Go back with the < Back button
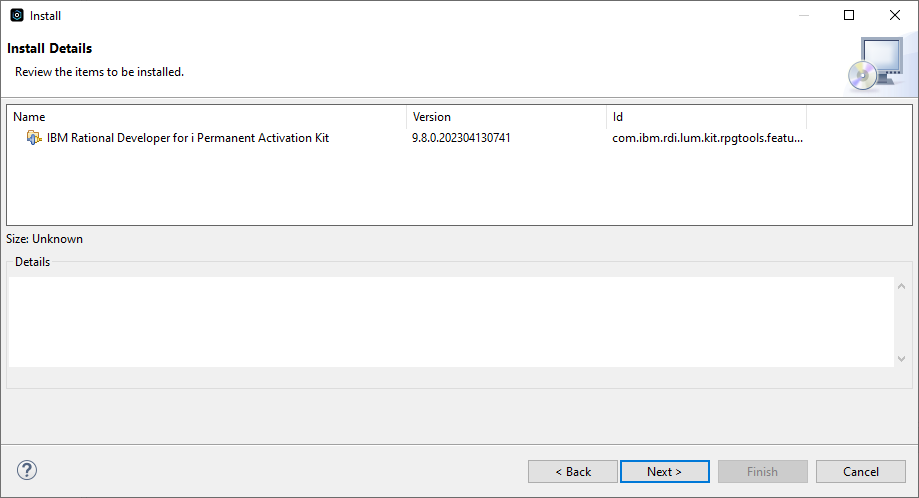 click(x=573, y=472)
